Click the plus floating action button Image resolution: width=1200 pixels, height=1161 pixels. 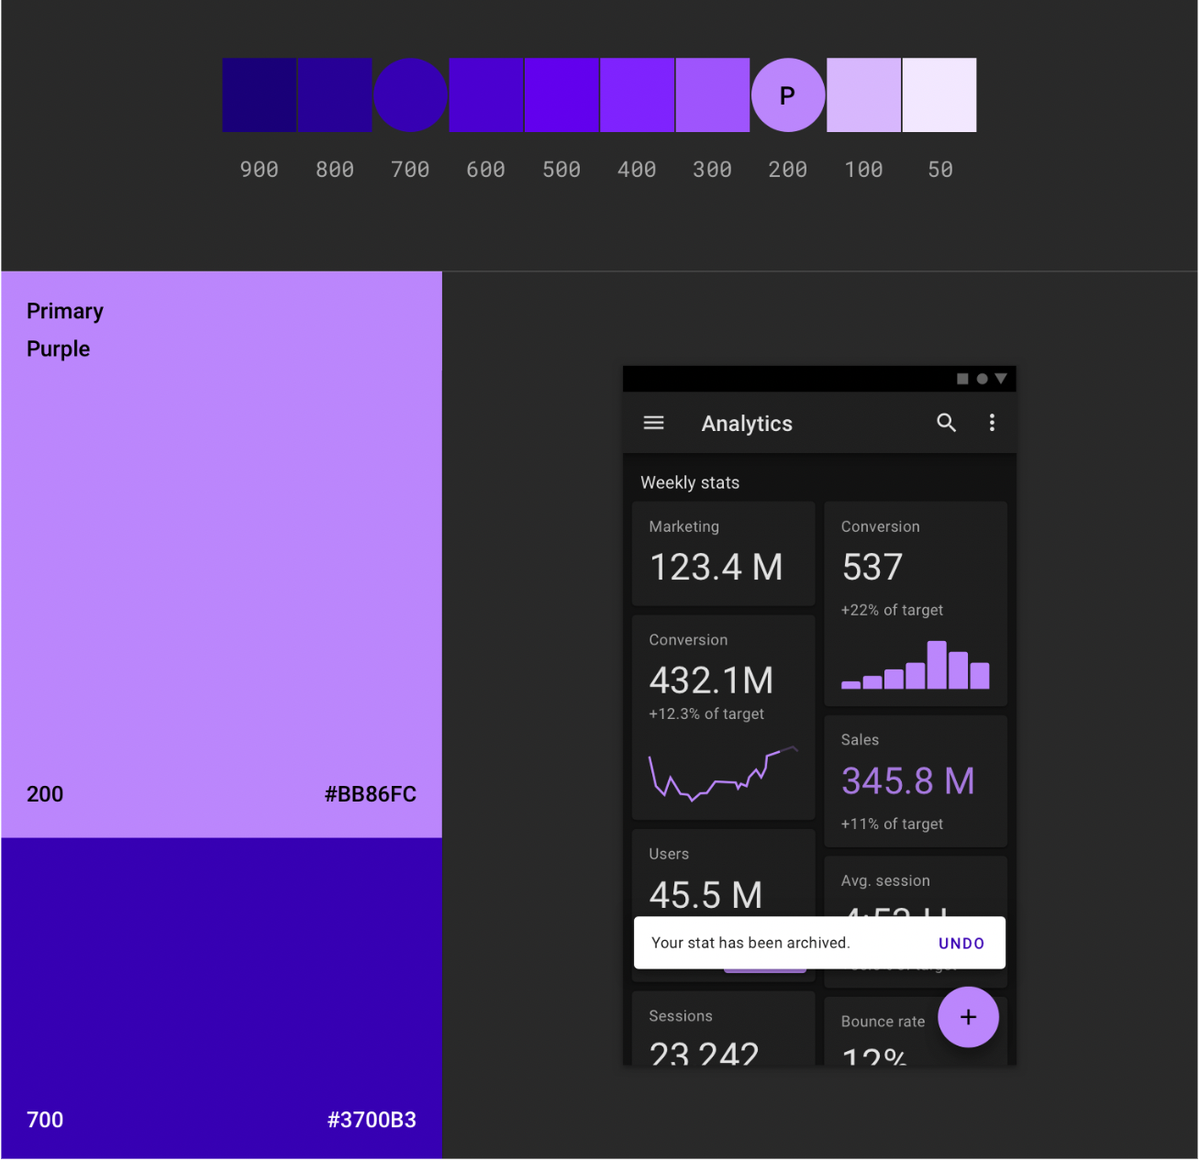[968, 1017]
